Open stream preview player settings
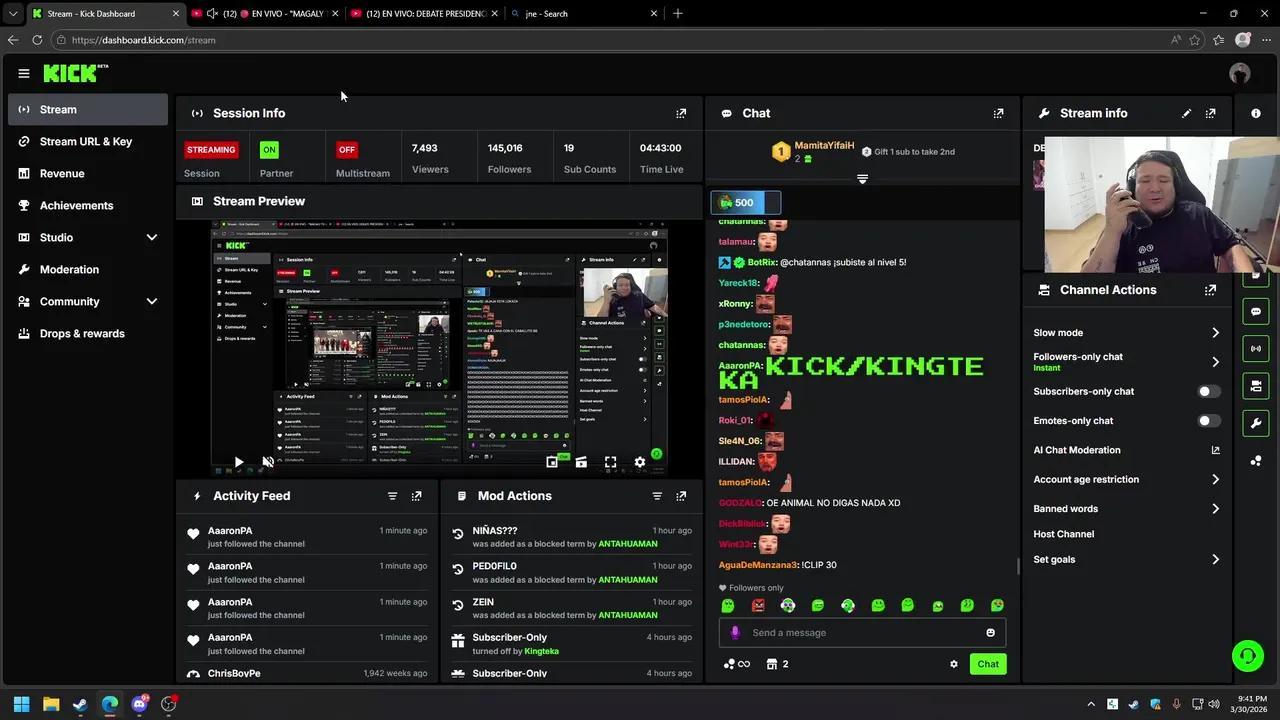The image size is (1280, 720). (x=640, y=462)
